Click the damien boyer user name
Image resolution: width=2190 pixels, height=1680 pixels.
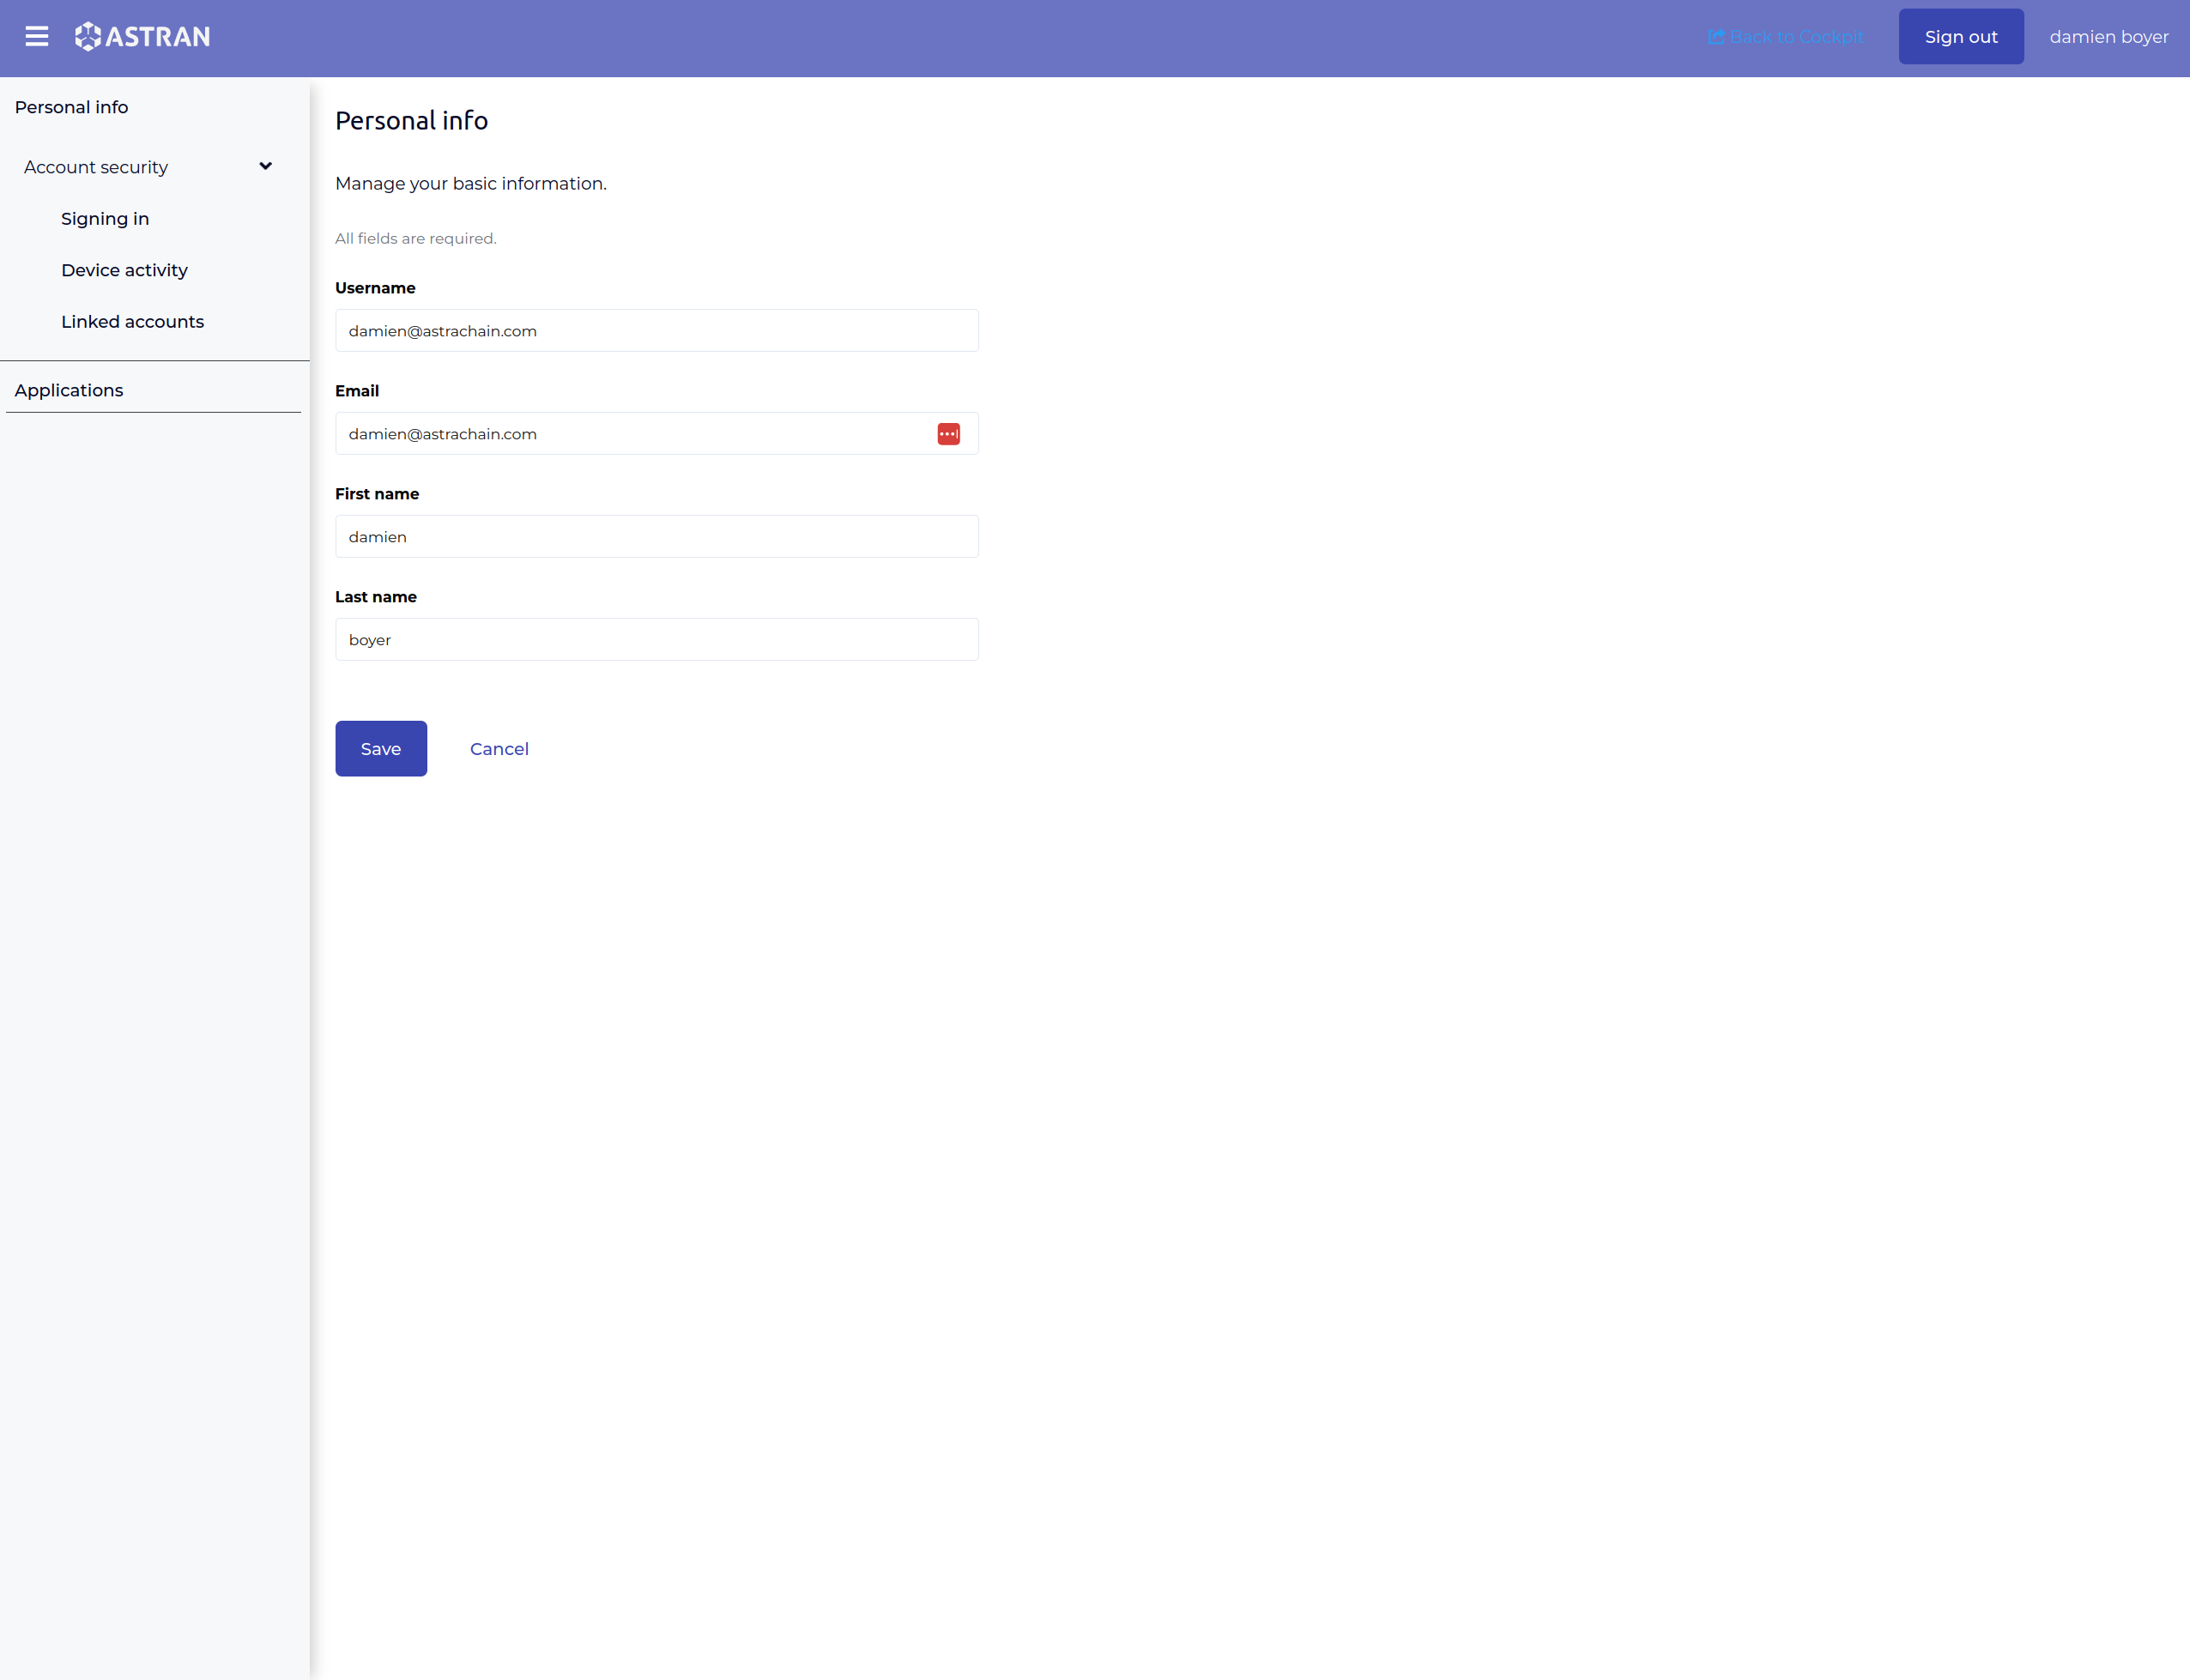click(2109, 37)
